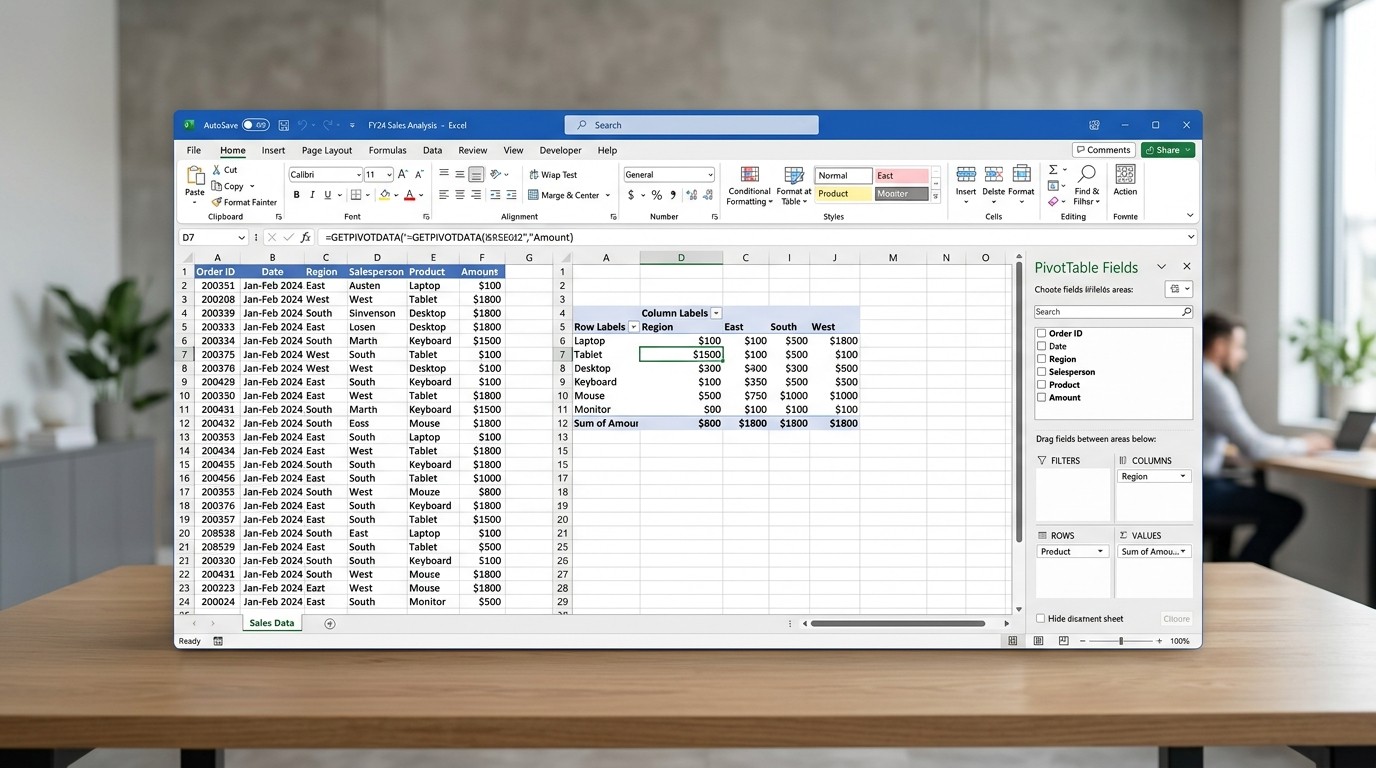The height and width of the screenshot is (768, 1376).
Task: Switch to the Insert tab
Action: 273,150
